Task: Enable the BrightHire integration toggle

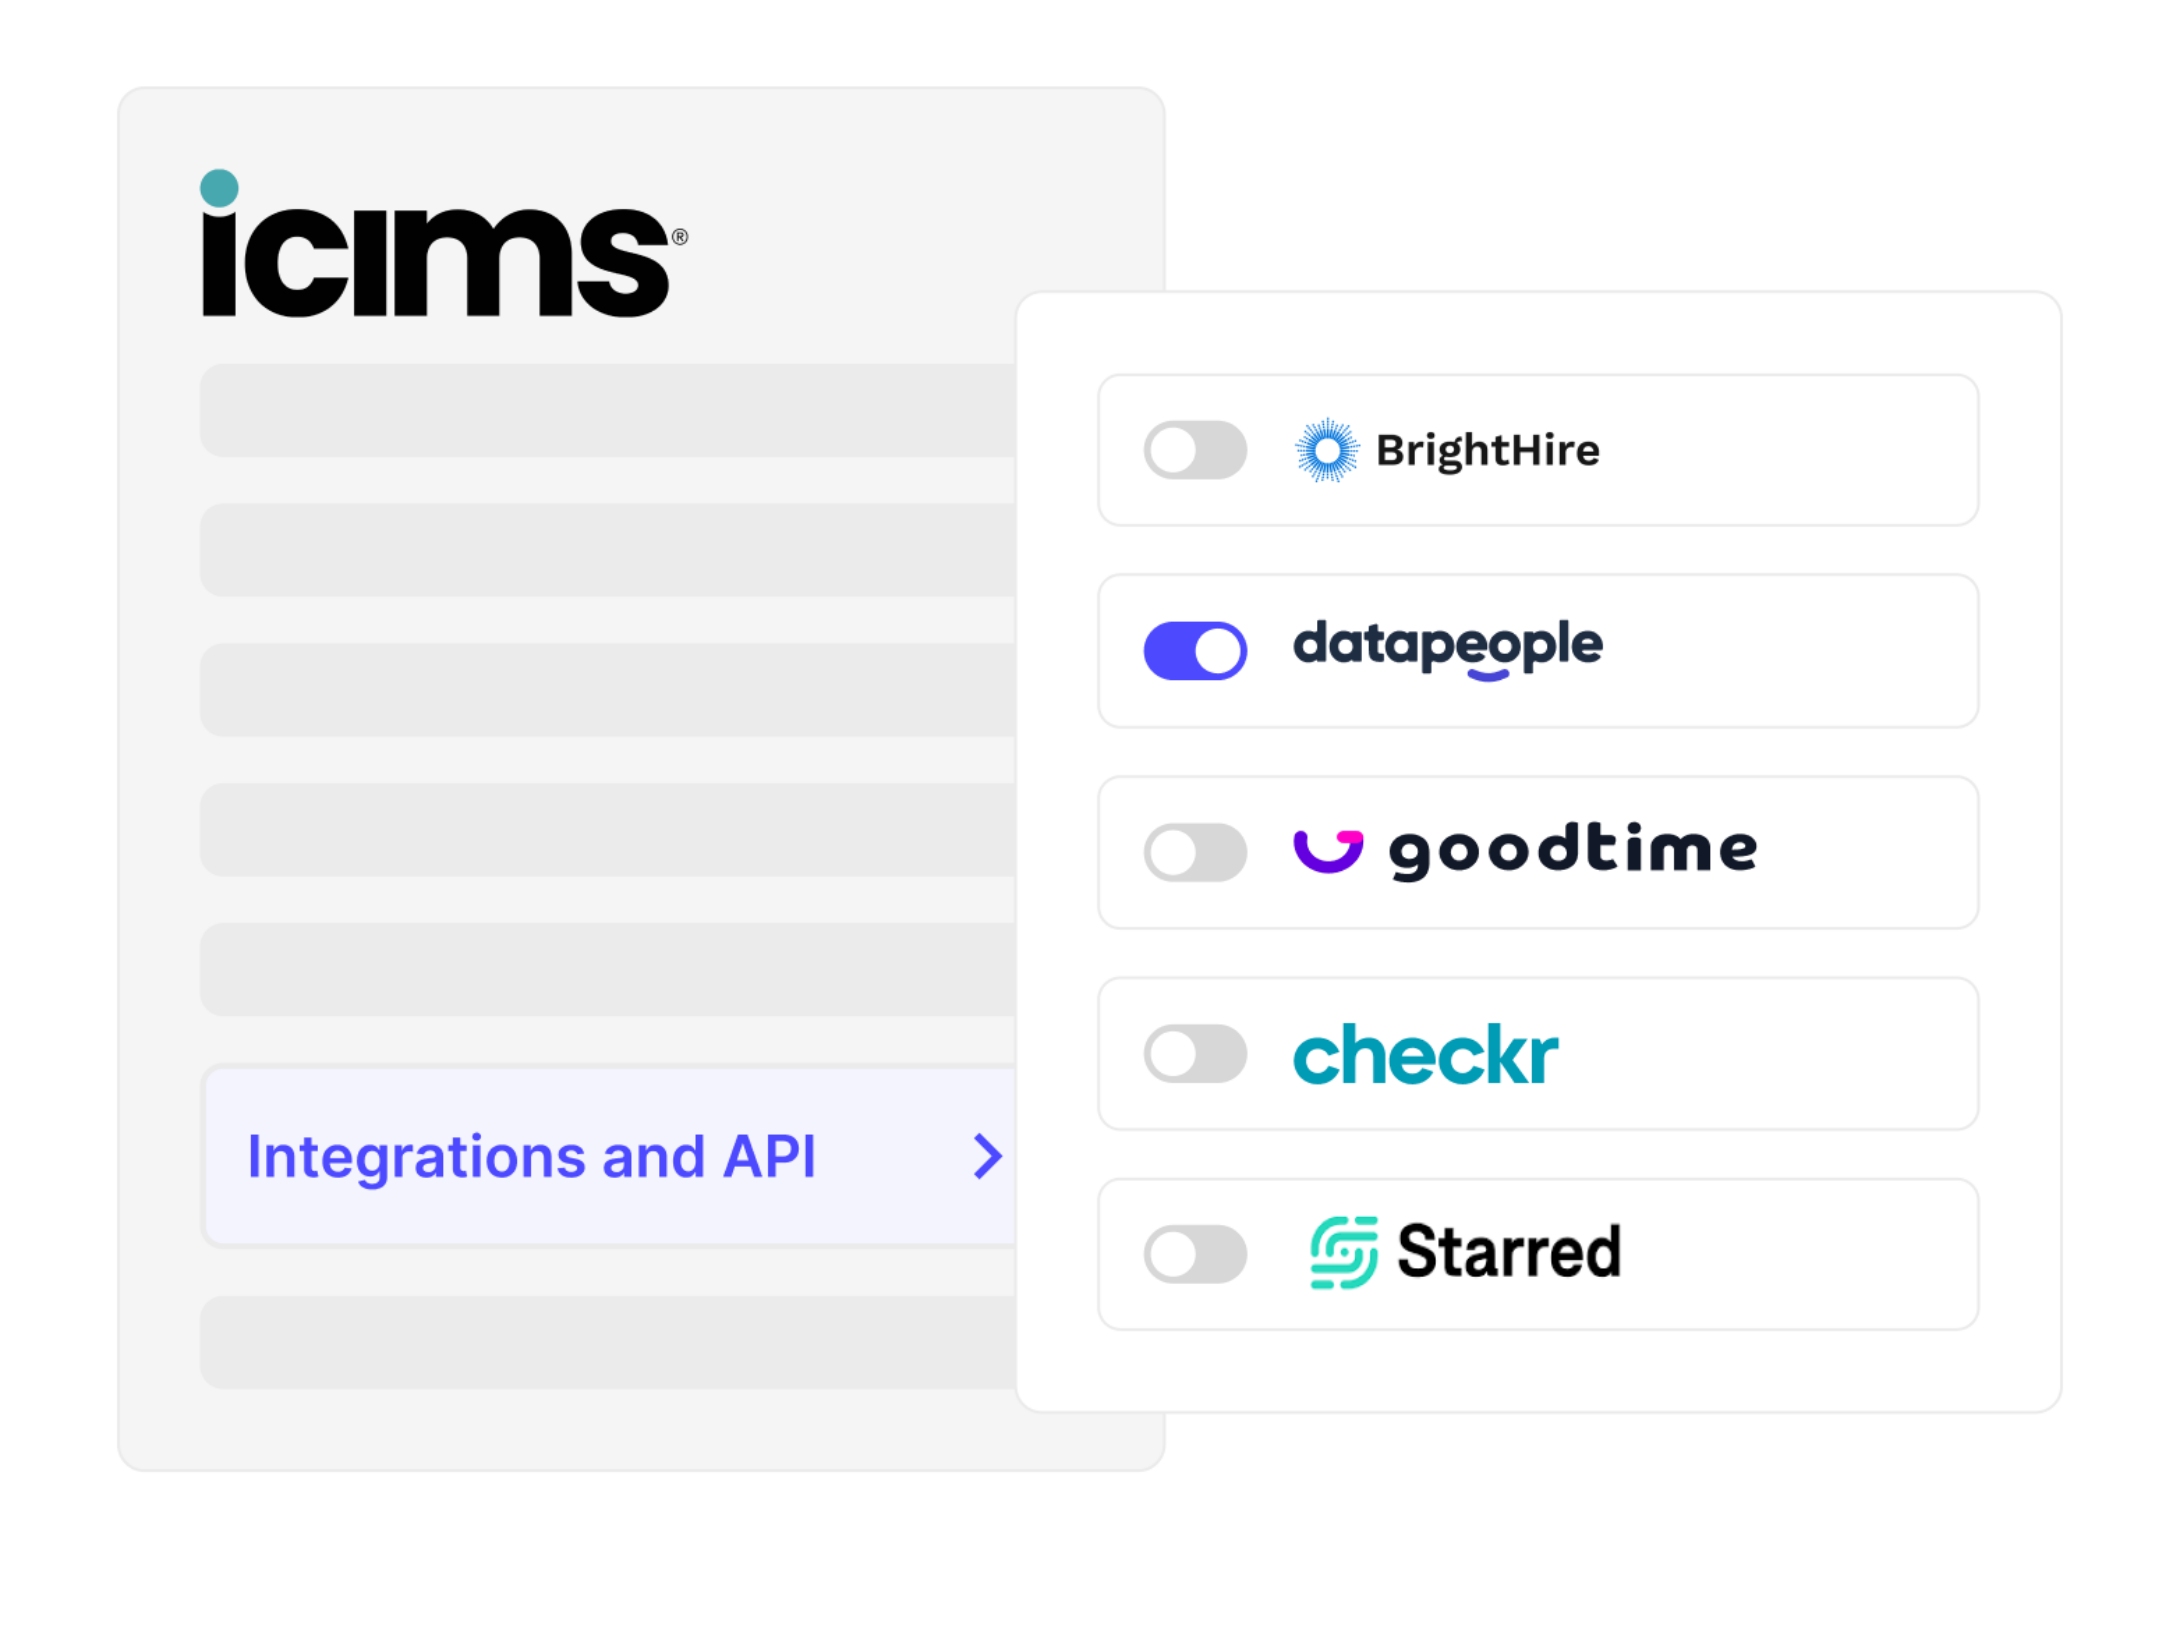Action: pos(1195,451)
